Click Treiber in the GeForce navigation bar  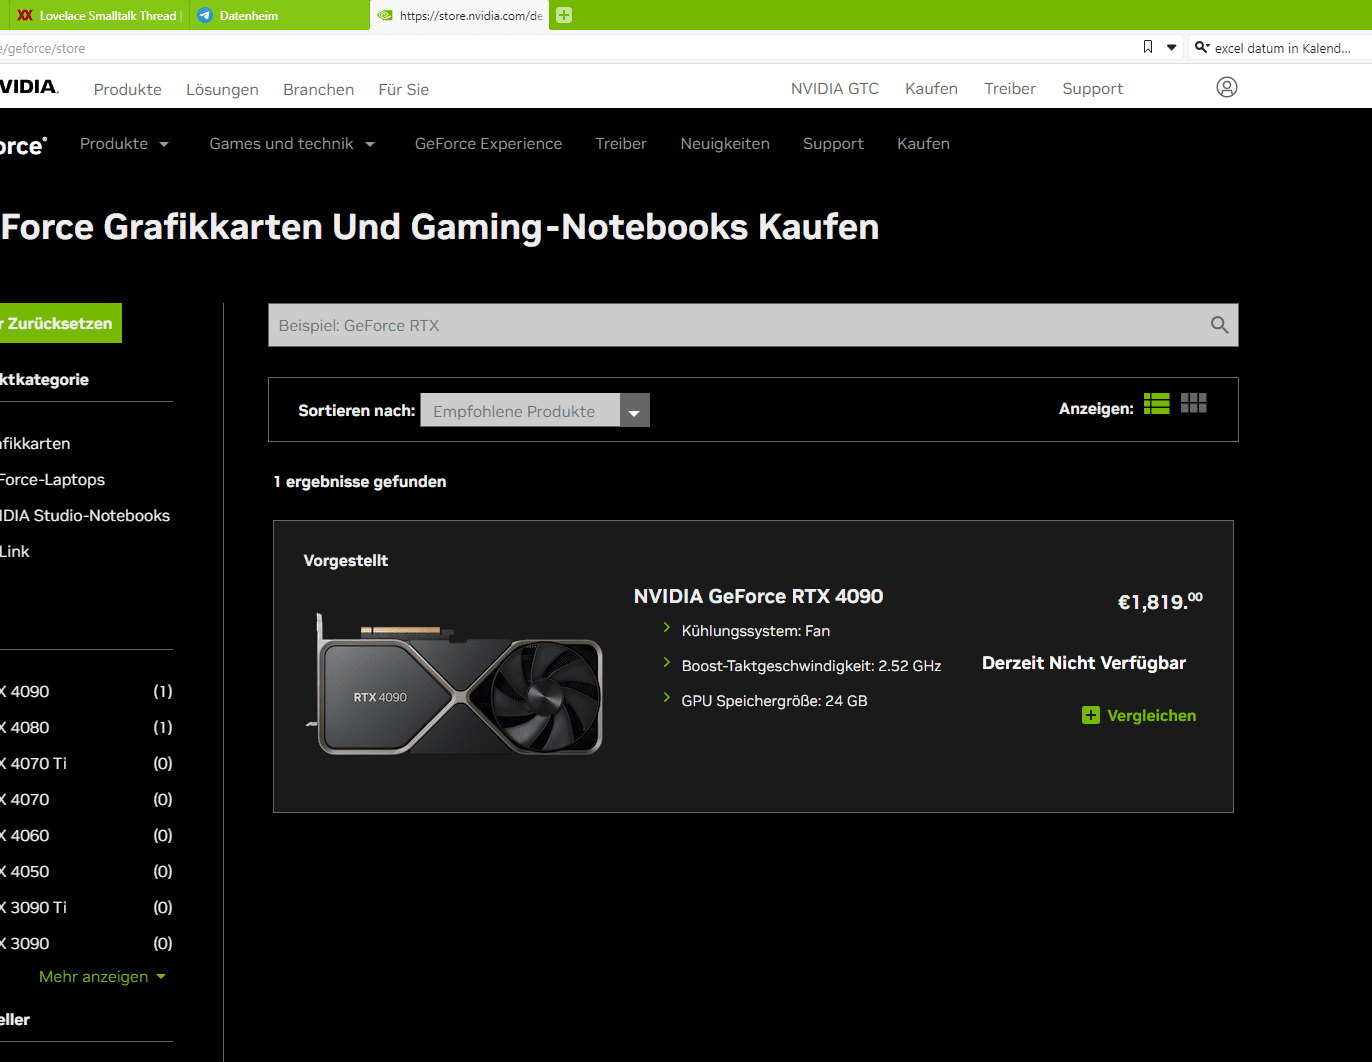point(621,144)
